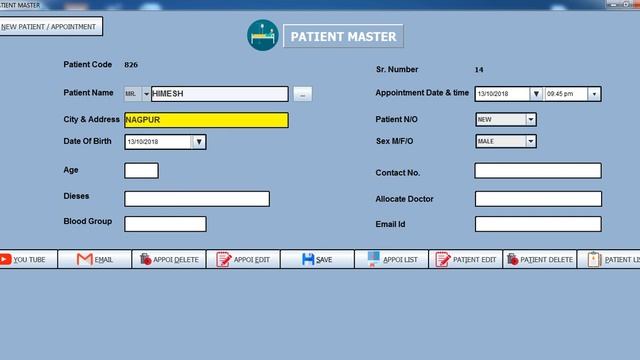Save the patient record
The image size is (640, 360).
click(x=317, y=260)
